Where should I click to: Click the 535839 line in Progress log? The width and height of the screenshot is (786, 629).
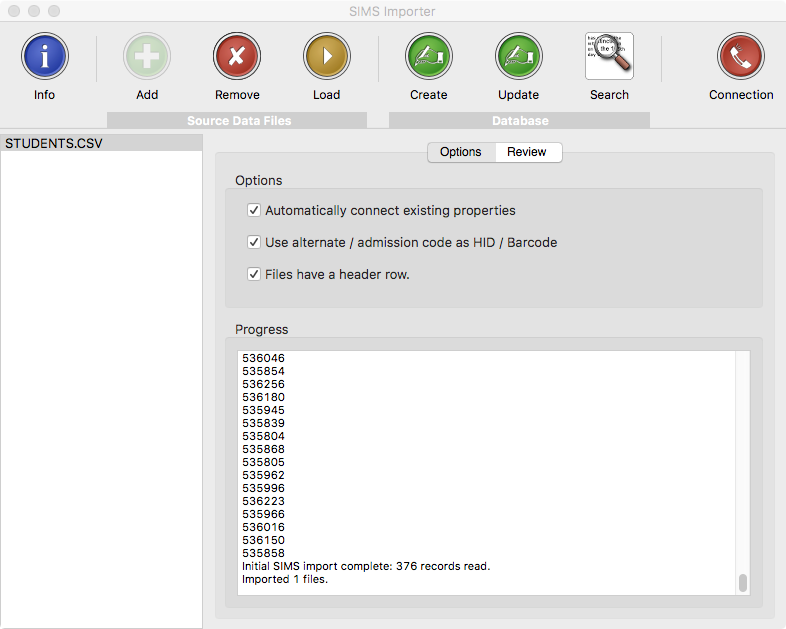point(263,423)
